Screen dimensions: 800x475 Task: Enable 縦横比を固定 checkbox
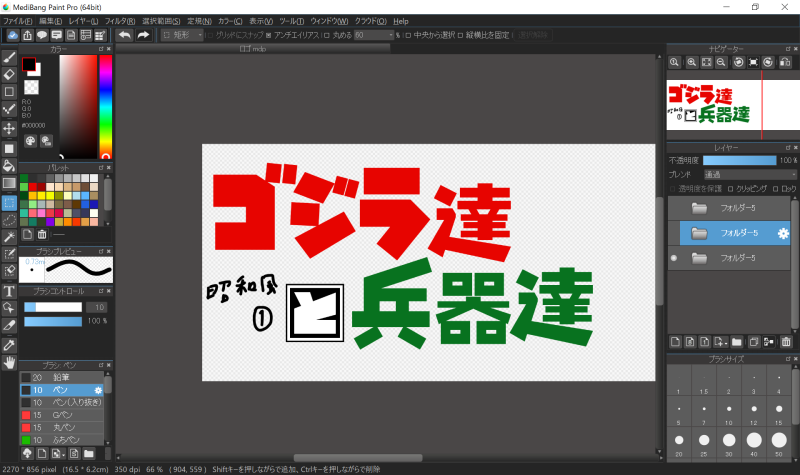pyautogui.click(x=460, y=35)
